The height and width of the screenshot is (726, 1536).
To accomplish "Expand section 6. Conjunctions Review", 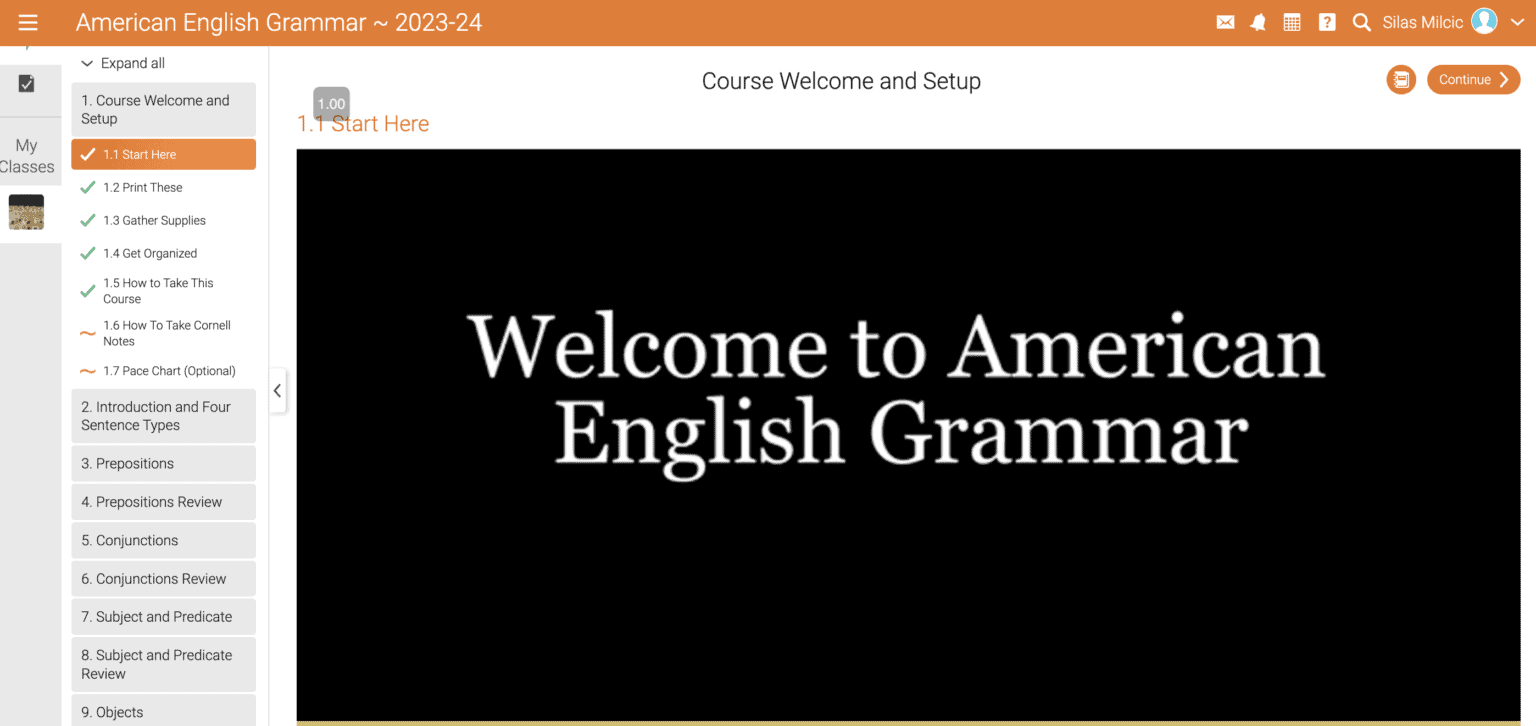I will [x=163, y=579].
